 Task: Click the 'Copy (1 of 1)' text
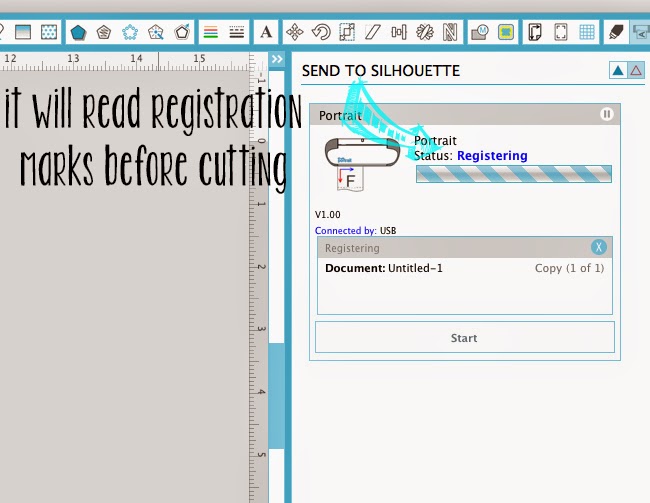click(569, 268)
